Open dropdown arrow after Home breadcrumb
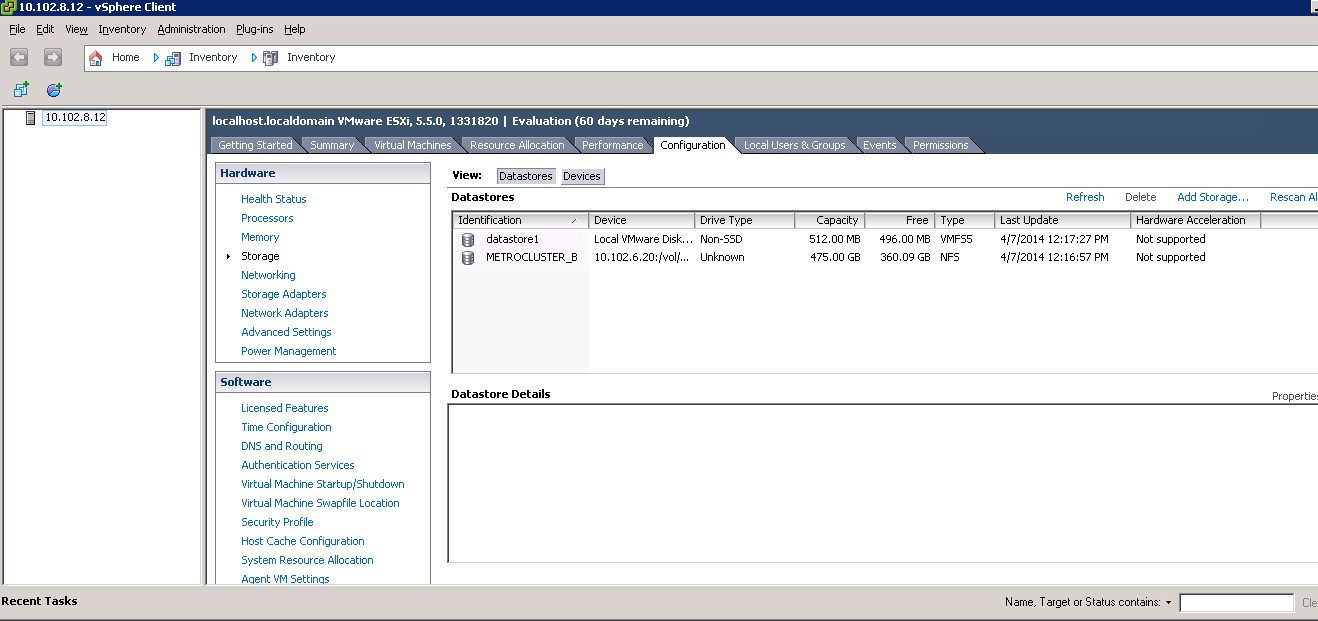This screenshot has height=621, width=1318. pyautogui.click(x=156, y=58)
